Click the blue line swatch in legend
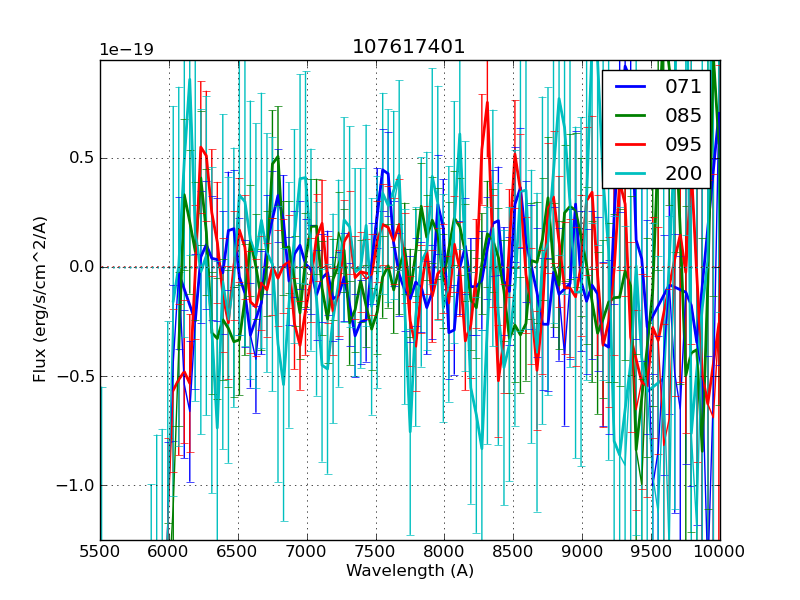800x600 pixels. coord(632,87)
